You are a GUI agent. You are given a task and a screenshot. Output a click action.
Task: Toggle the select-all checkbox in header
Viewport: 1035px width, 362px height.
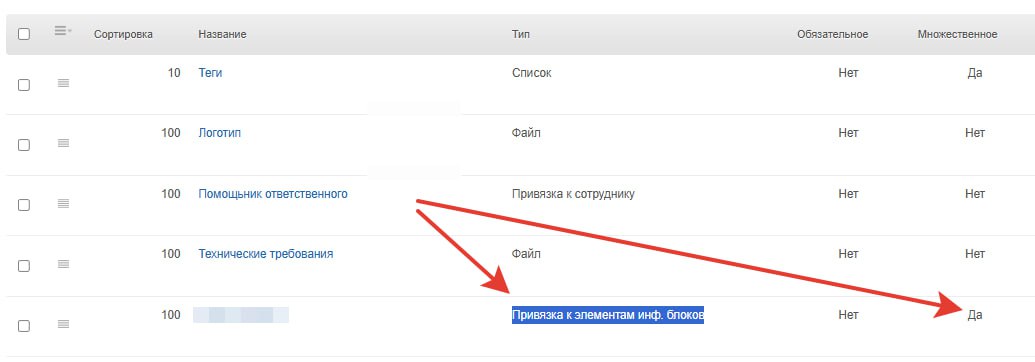click(24, 34)
